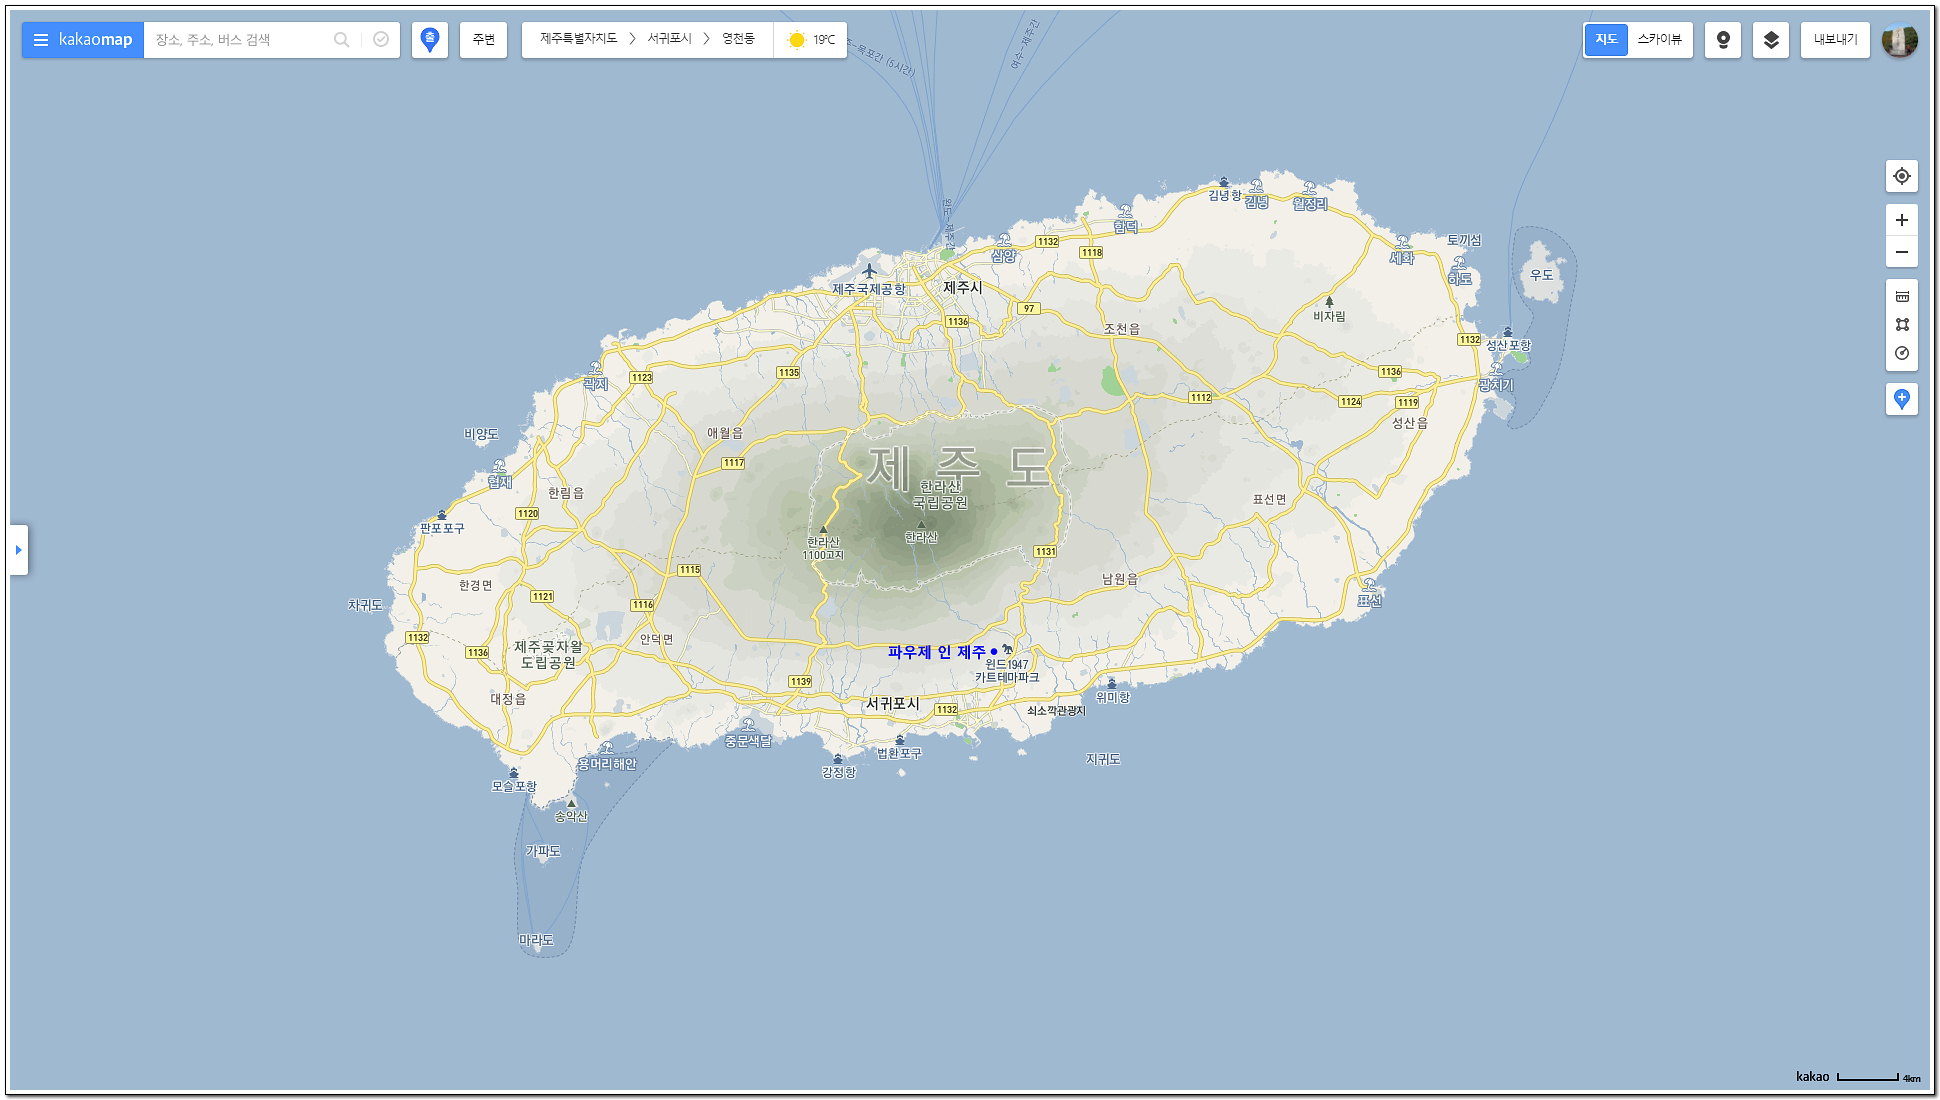The width and height of the screenshot is (1940, 1100).
Task: Select the distance measuring ruler tool
Action: (1901, 297)
